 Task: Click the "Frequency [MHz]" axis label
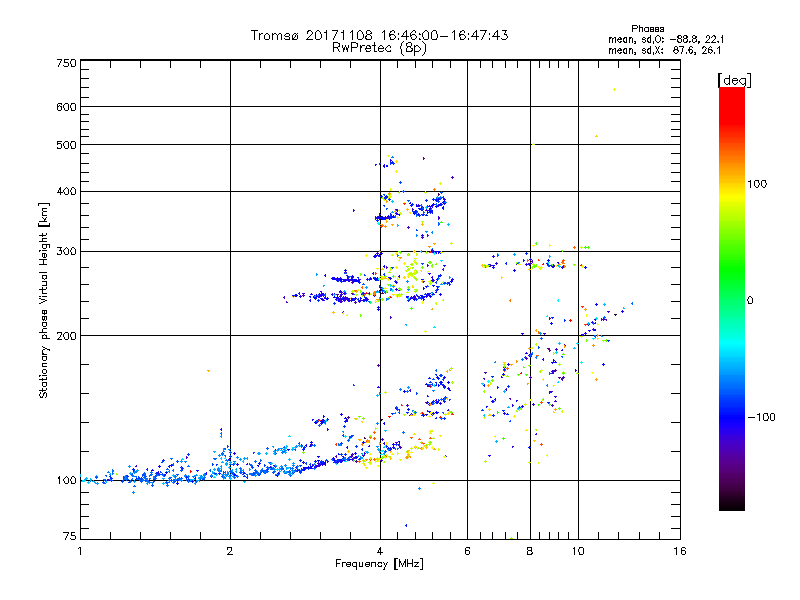click(379, 564)
